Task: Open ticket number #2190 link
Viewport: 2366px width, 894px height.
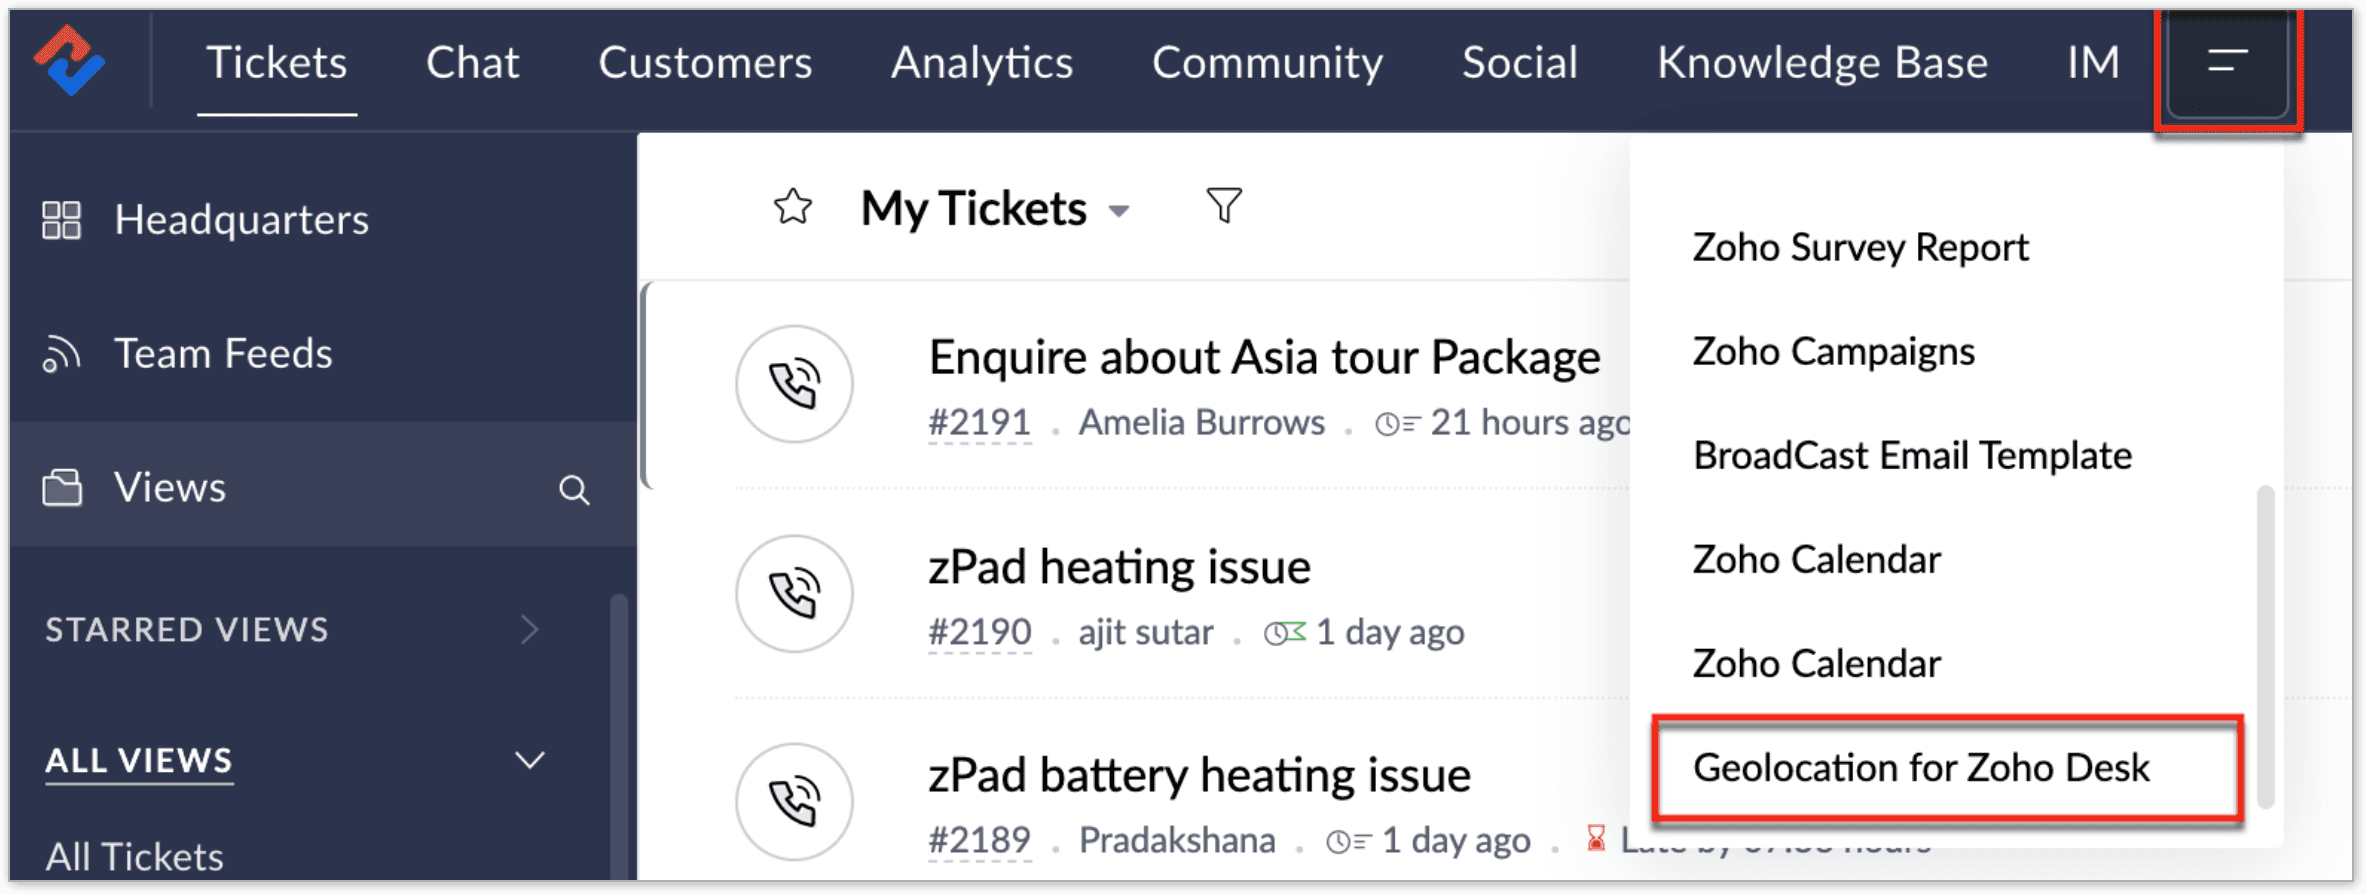Action: (x=979, y=632)
